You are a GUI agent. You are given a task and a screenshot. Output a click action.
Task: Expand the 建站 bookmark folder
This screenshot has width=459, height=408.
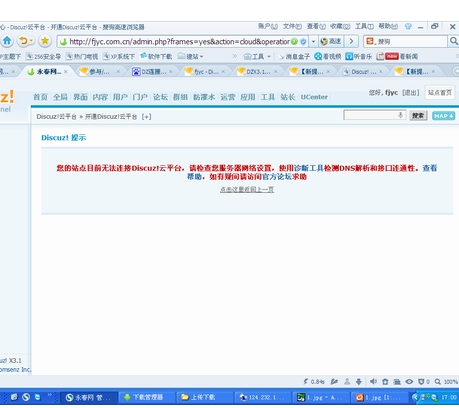(190, 56)
